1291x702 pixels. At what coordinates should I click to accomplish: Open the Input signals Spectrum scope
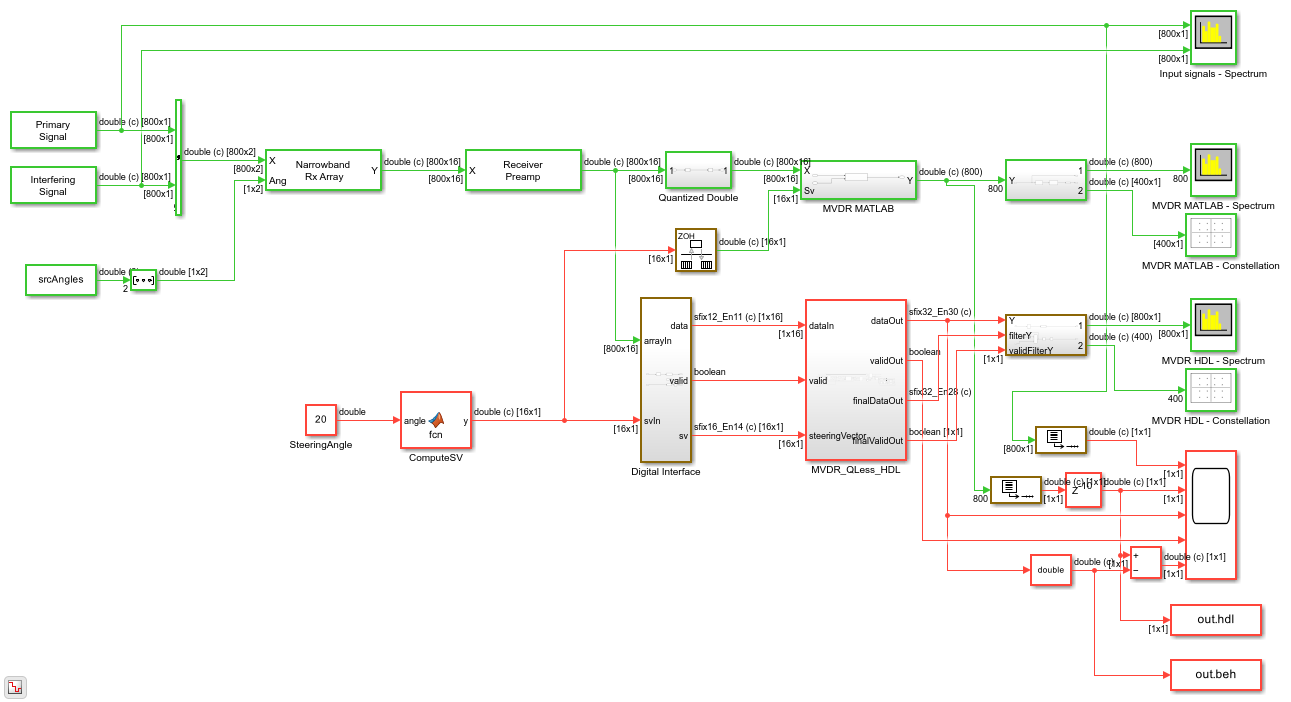[x=1213, y=39]
